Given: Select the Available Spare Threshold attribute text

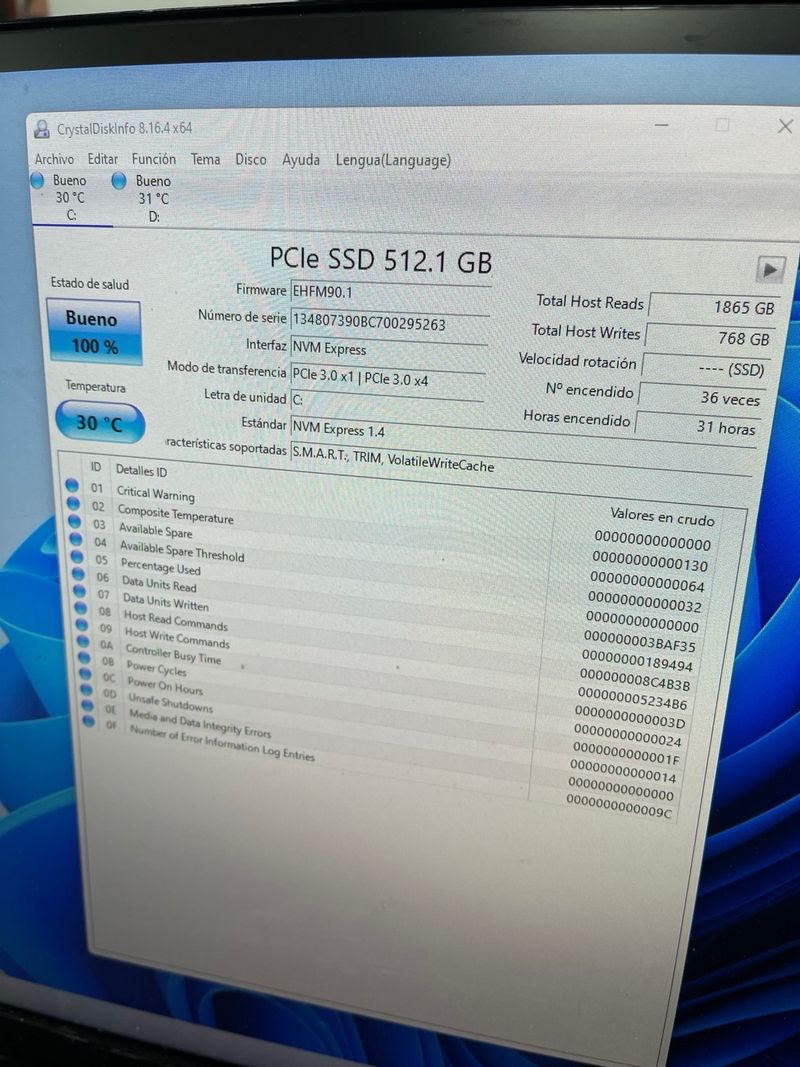Looking at the screenshot, I should (x=182, y=551).
